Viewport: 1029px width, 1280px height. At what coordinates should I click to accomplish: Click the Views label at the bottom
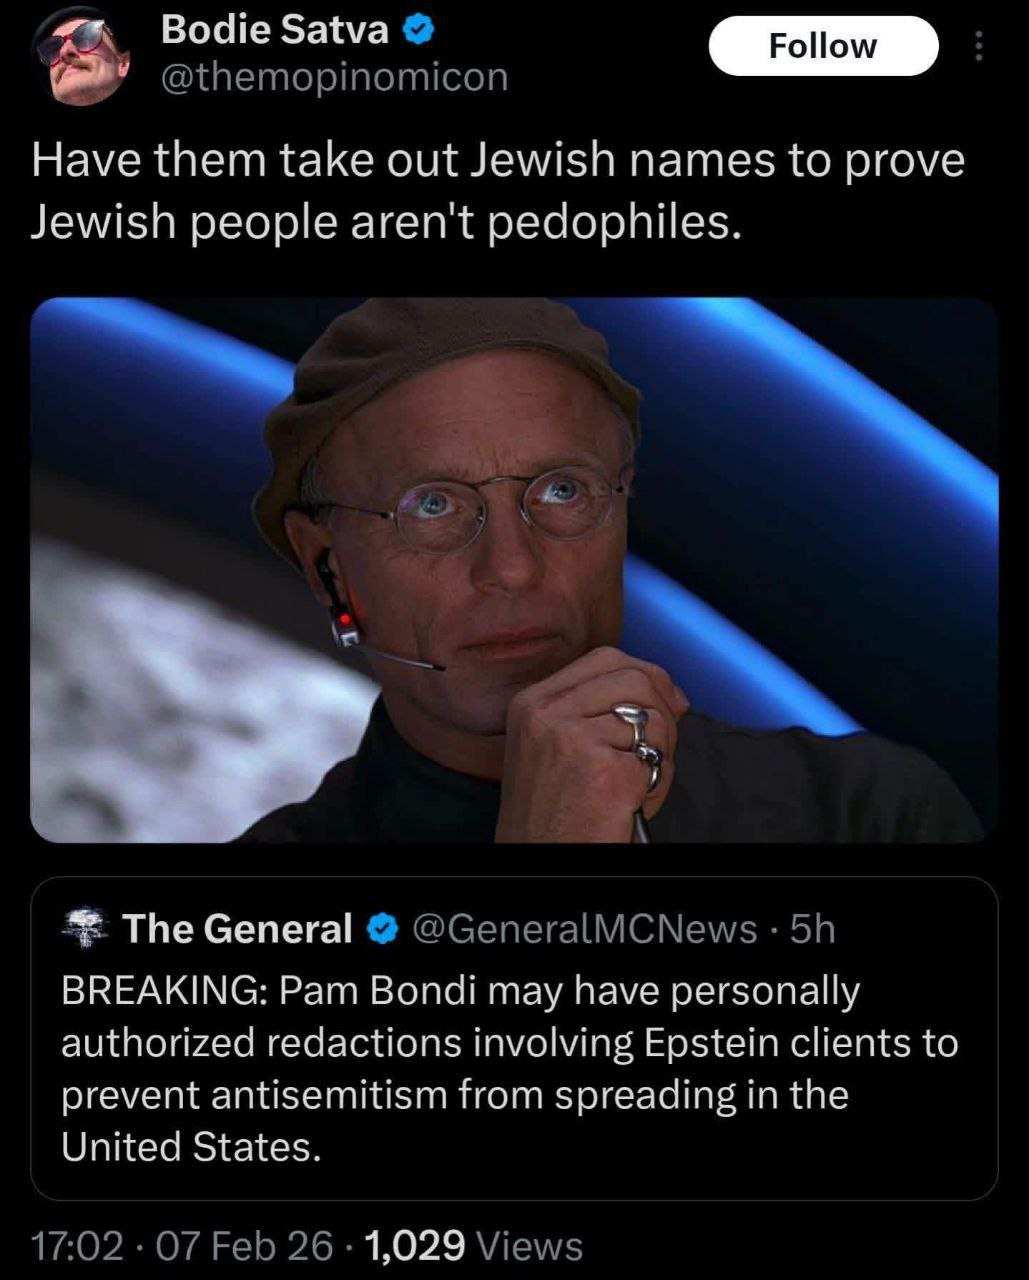(x=530, y=1247)
